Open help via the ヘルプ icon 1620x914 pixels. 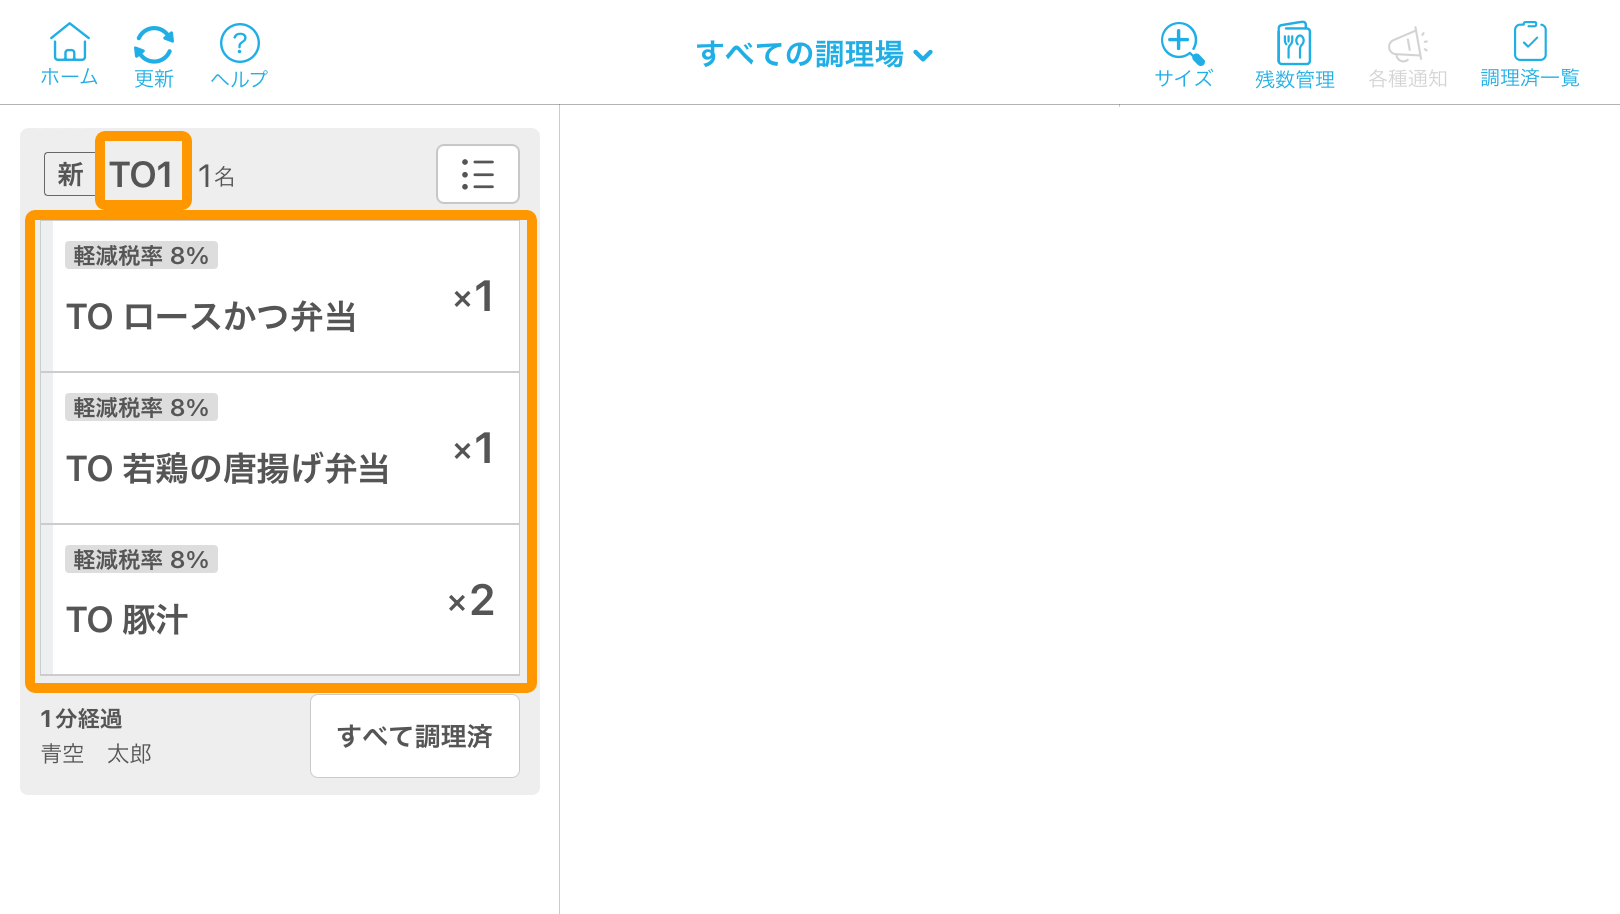click(x=238, y=52)
